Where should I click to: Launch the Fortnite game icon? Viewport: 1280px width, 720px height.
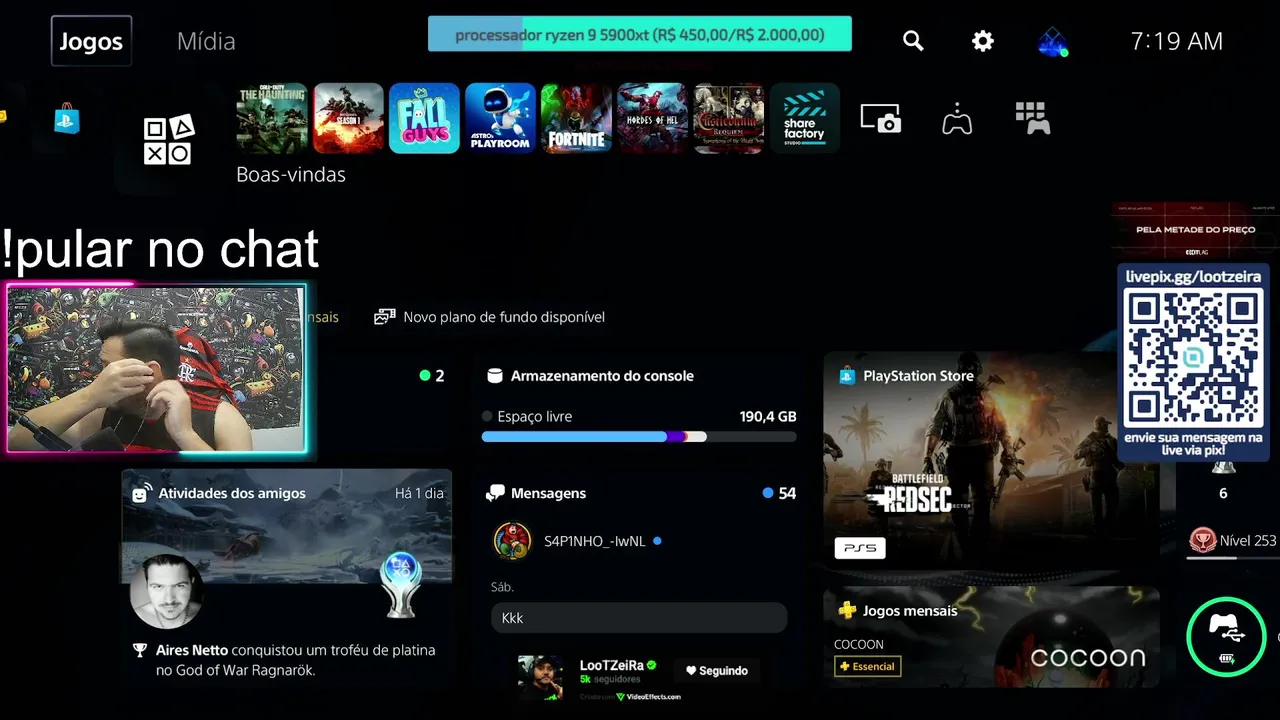coord(576,118)
